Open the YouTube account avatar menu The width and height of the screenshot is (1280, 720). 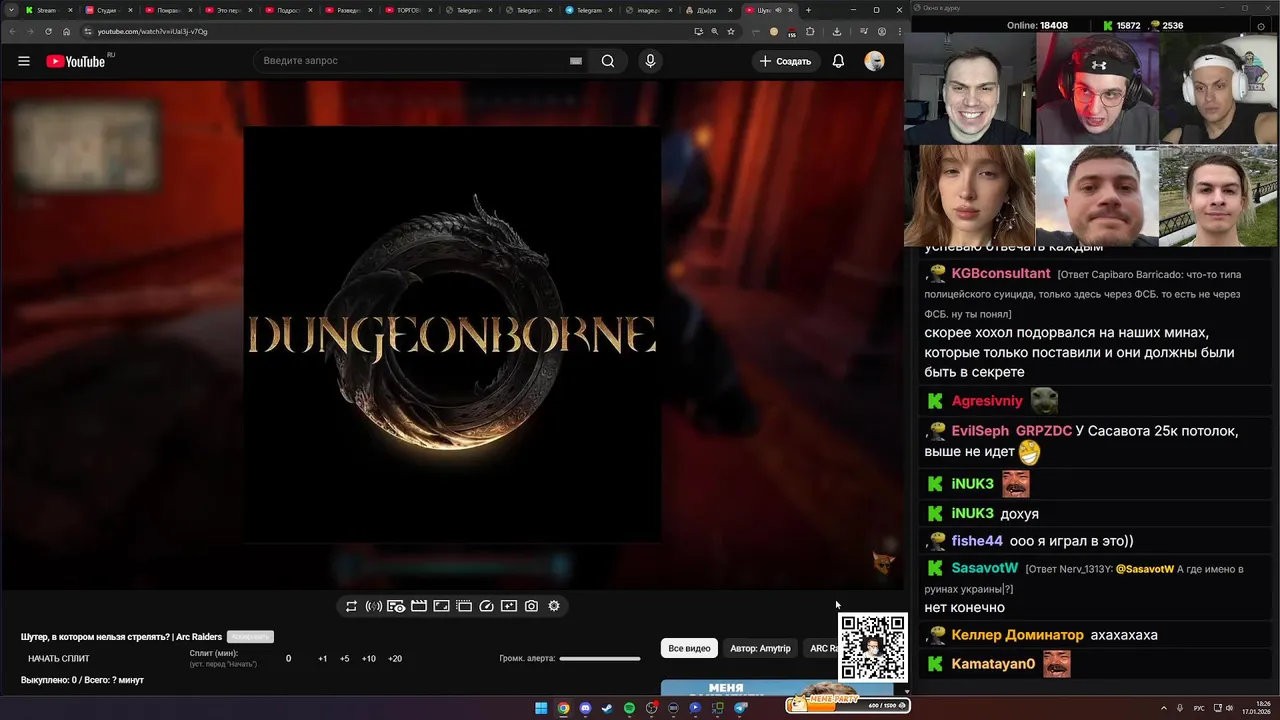tap(874, 61)
